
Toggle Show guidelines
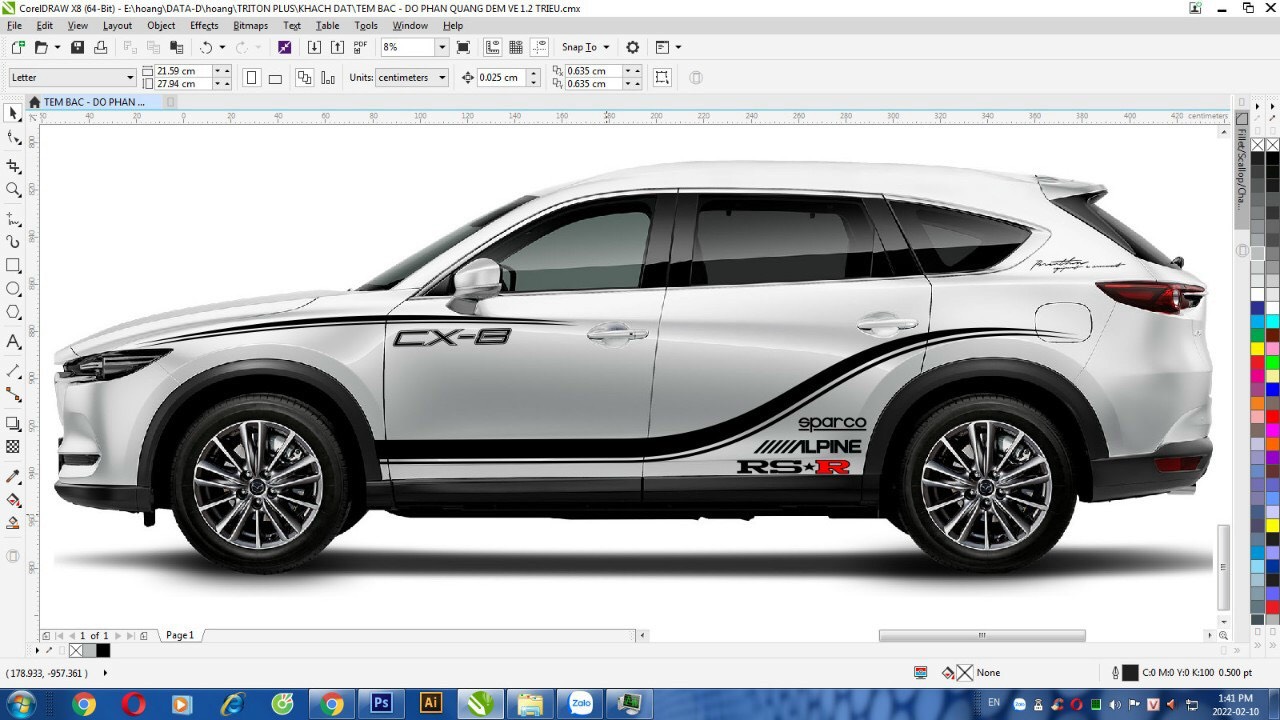540,47
